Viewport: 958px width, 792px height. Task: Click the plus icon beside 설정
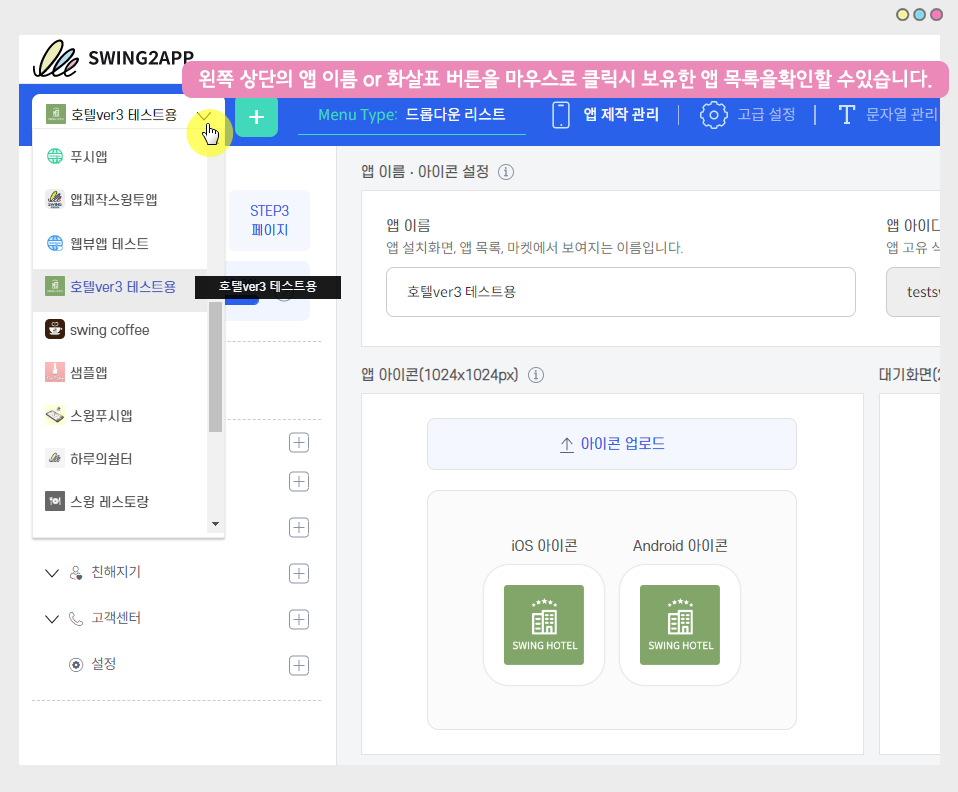point(298,665)
